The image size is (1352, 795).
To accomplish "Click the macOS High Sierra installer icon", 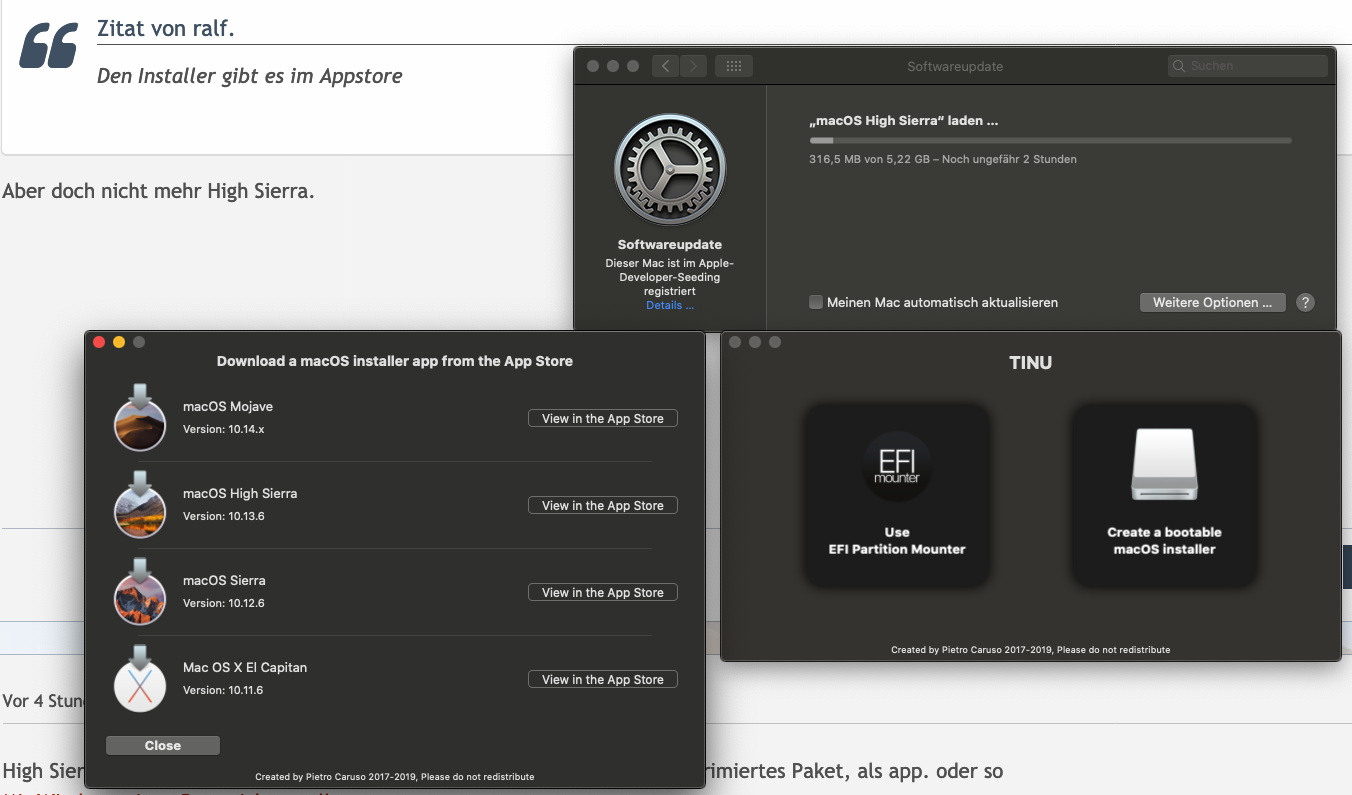I will 140,505.
